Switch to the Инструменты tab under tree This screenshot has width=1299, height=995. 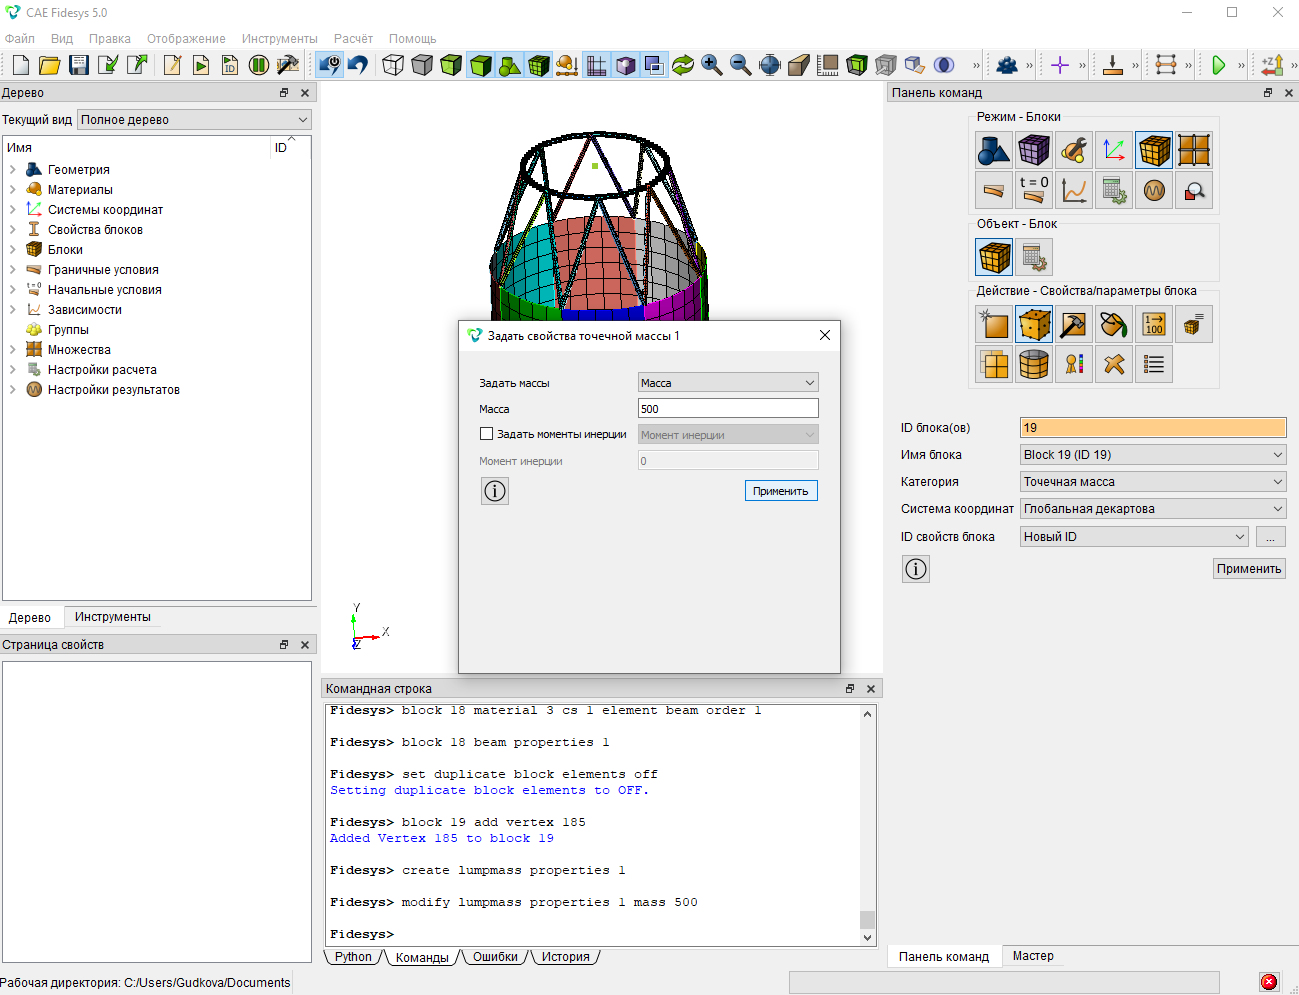tap(113, 617)
